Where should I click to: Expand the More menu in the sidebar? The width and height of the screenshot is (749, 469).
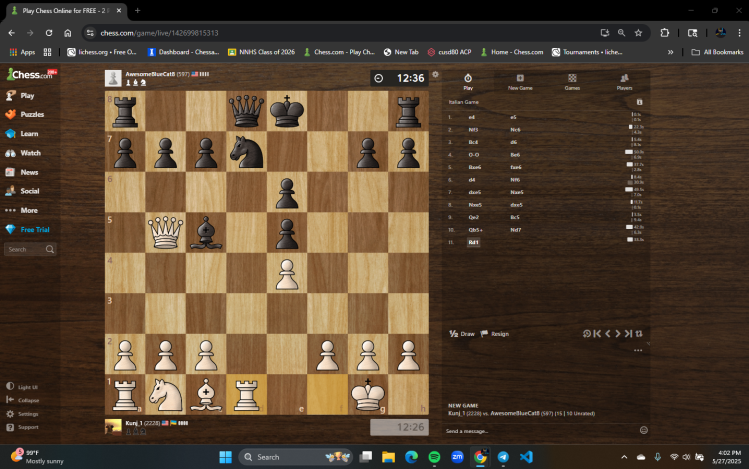point(21,210)
